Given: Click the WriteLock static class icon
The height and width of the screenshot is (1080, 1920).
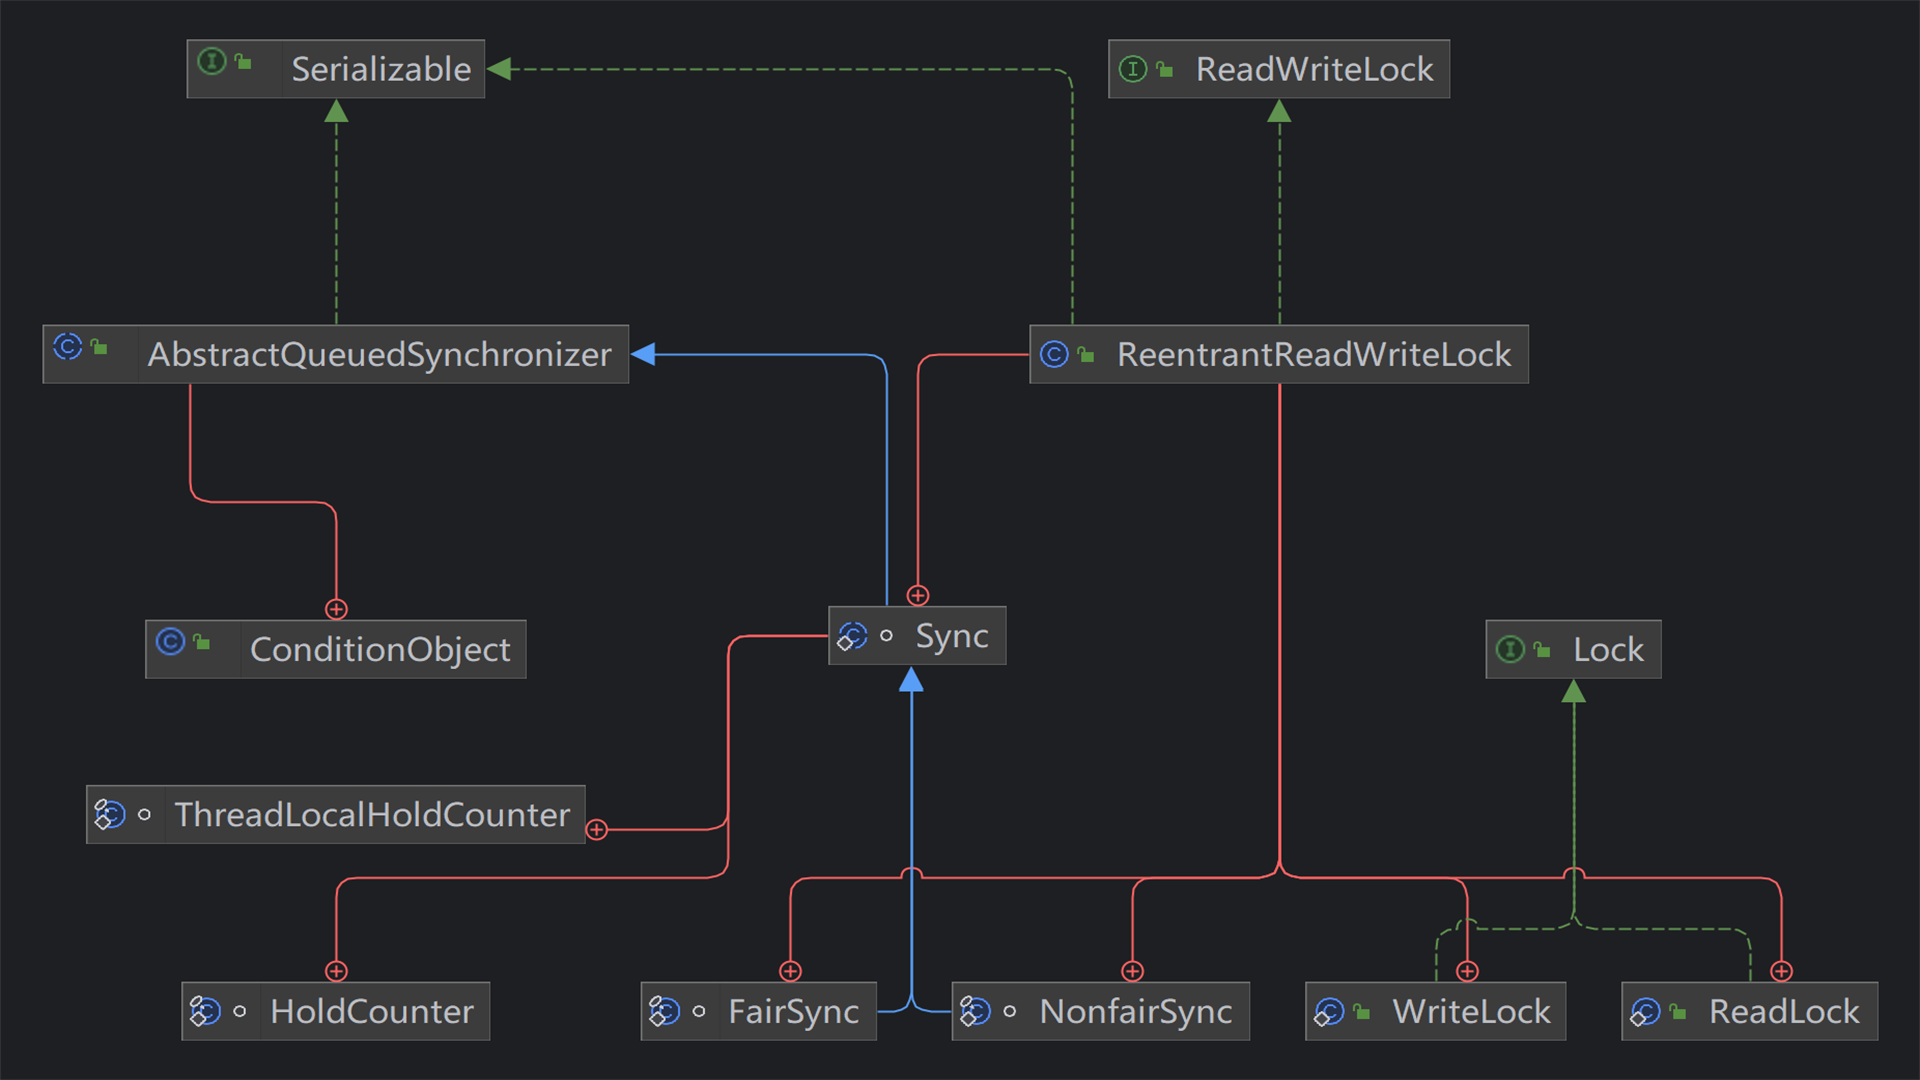Looking at the screenshot, I should coord(1329,1012).
